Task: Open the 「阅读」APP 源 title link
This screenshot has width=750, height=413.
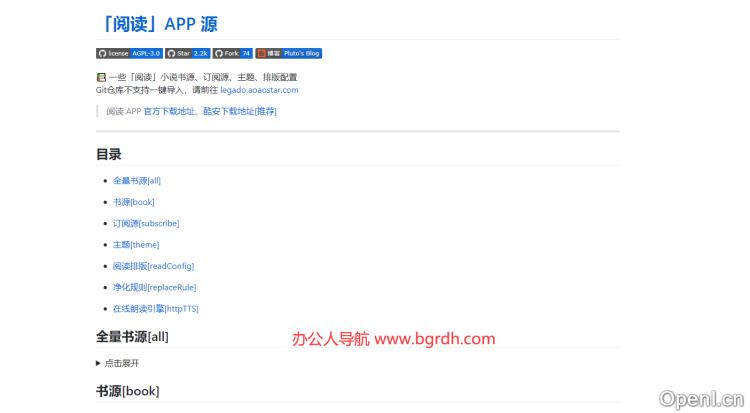Action: pyautogui.click(x=158, y=24)
